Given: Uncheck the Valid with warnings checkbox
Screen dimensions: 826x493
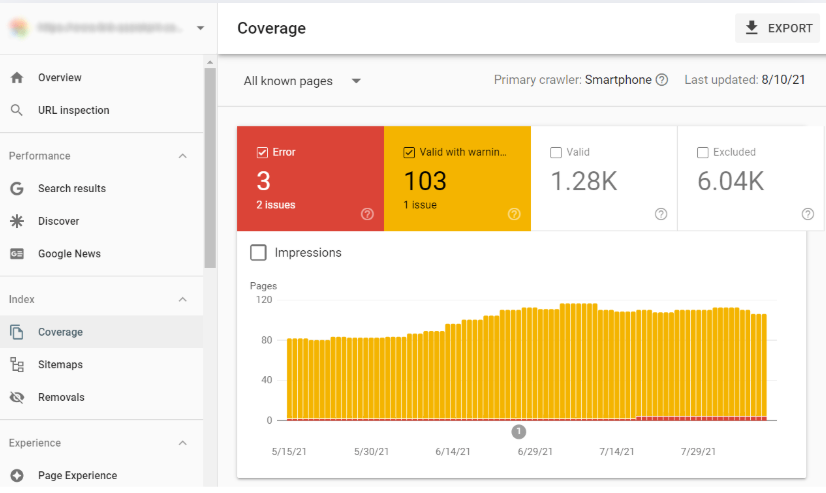Looking at the screenshot, I should tap(409, 152).
